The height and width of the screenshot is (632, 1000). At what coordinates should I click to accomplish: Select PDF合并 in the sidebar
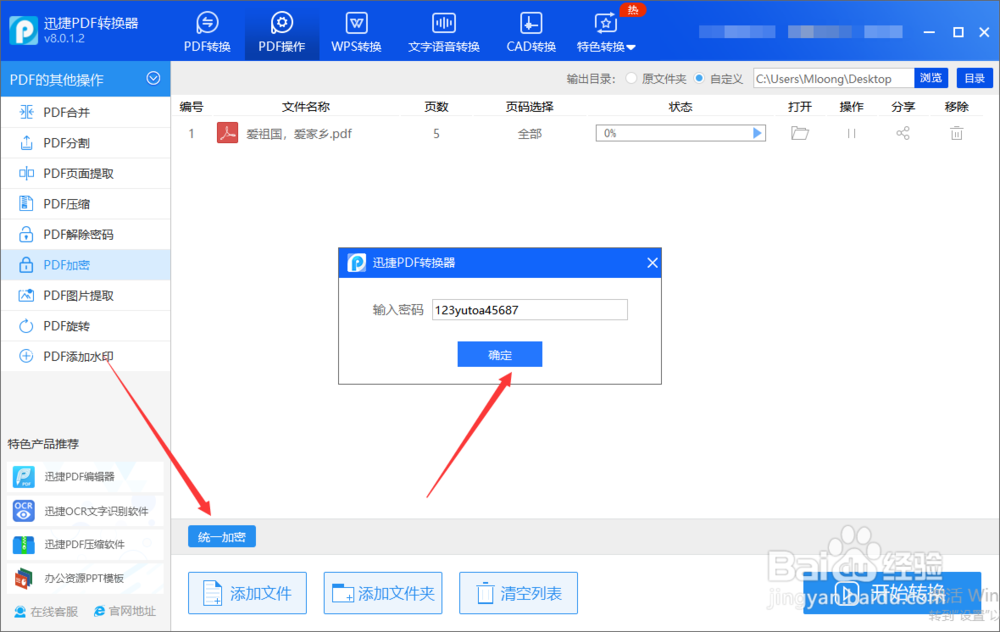[85, 112]
